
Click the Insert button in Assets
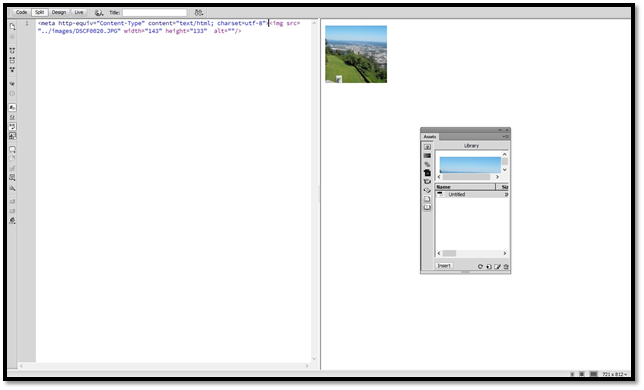(444, 266)
